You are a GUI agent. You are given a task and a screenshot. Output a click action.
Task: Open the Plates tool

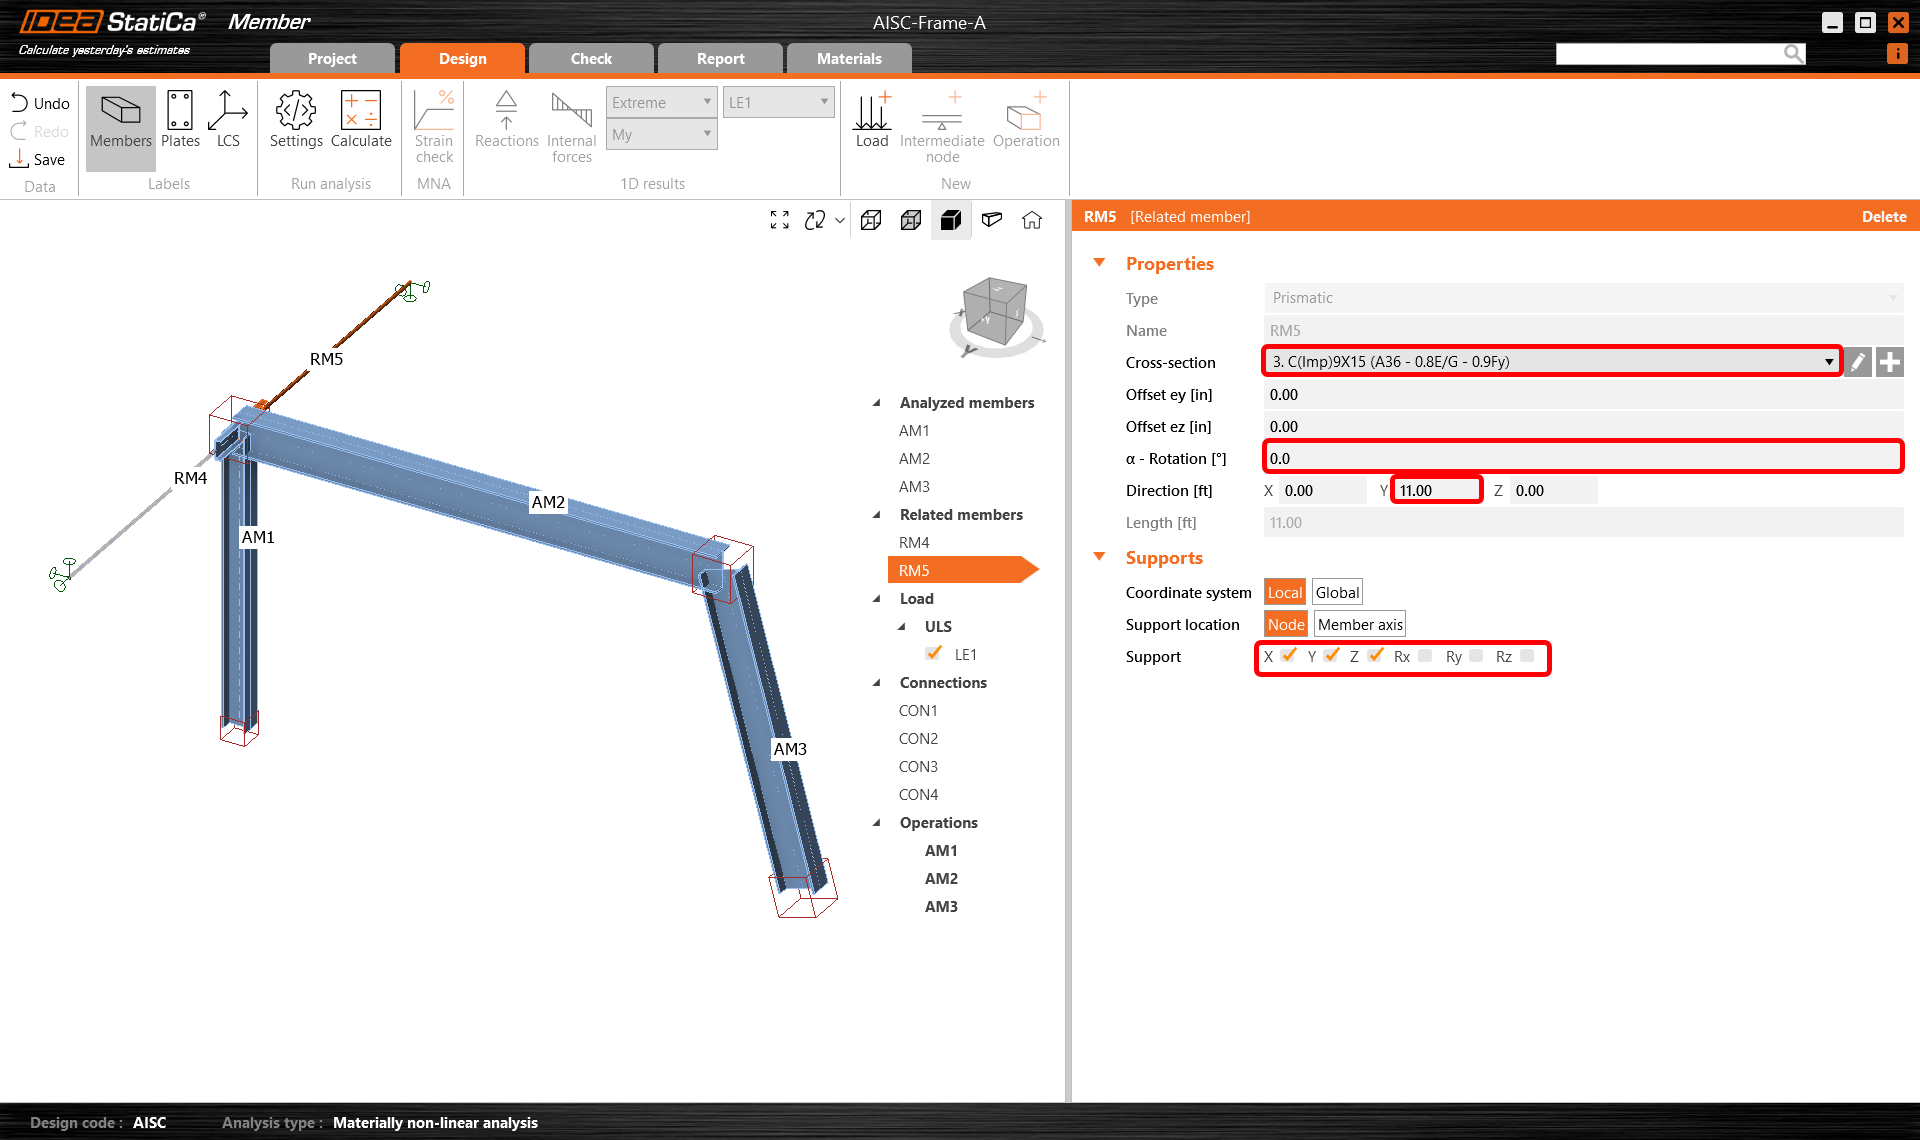pyautogui.click(x=180, y=122)
